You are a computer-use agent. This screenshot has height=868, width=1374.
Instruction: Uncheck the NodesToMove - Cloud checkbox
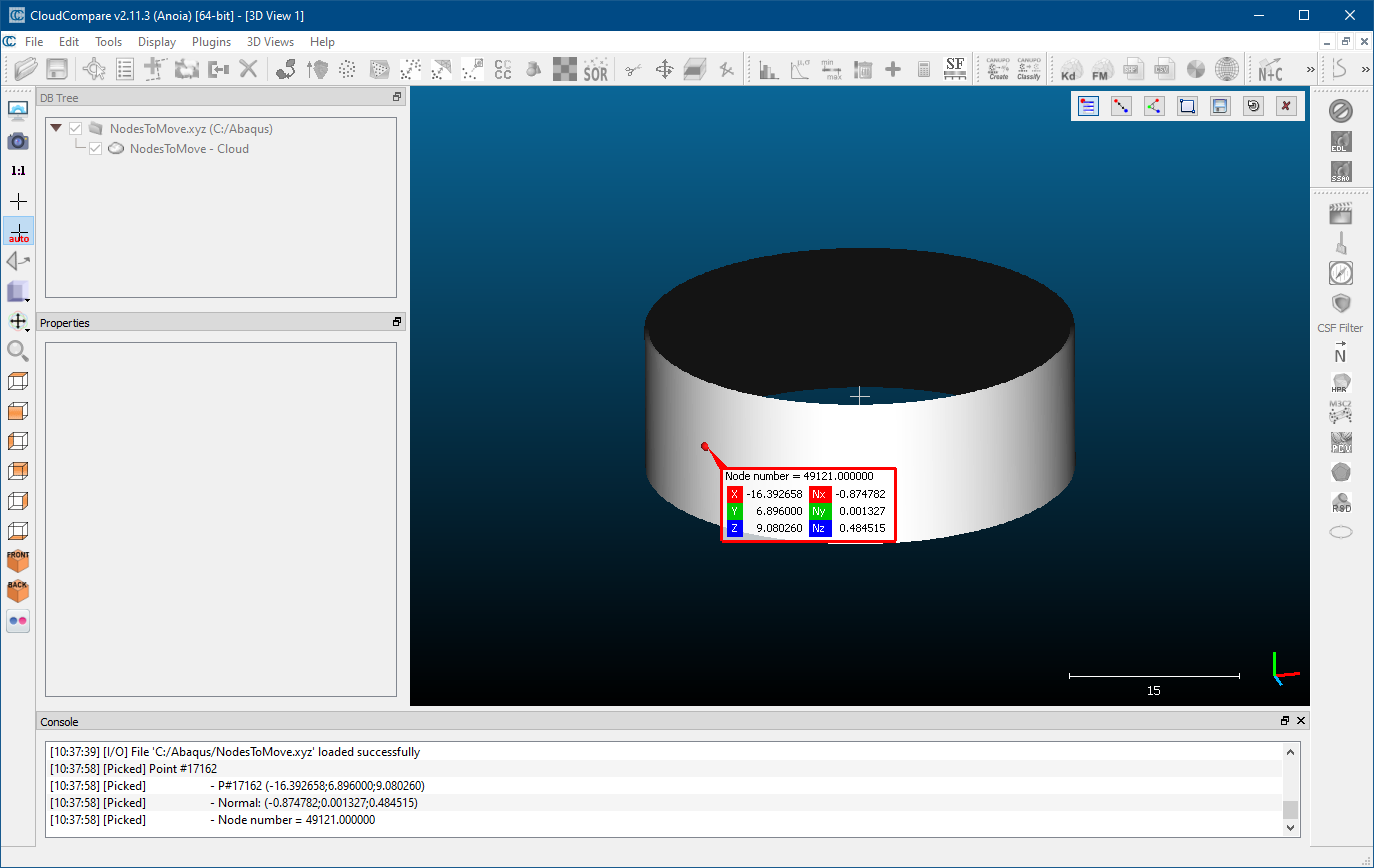pos(96,149)
